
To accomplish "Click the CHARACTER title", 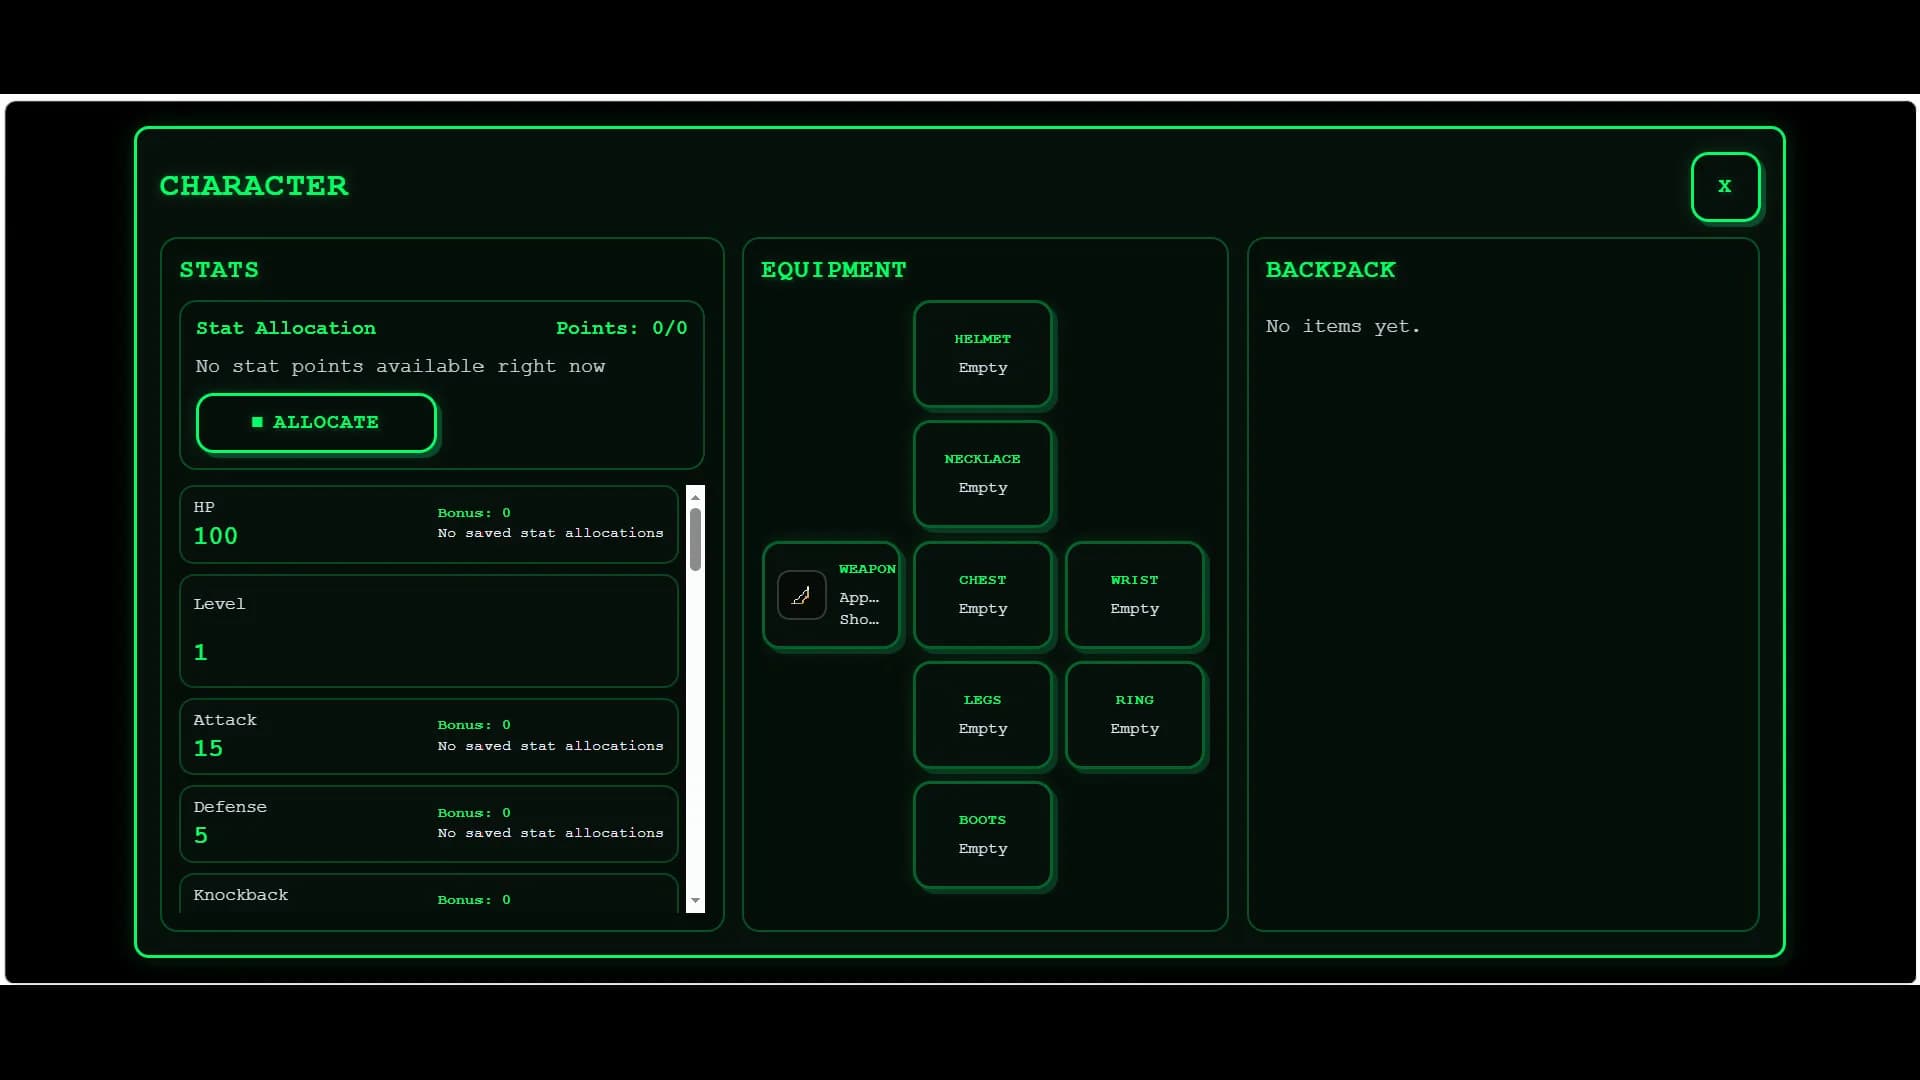I will click(254, 186).
